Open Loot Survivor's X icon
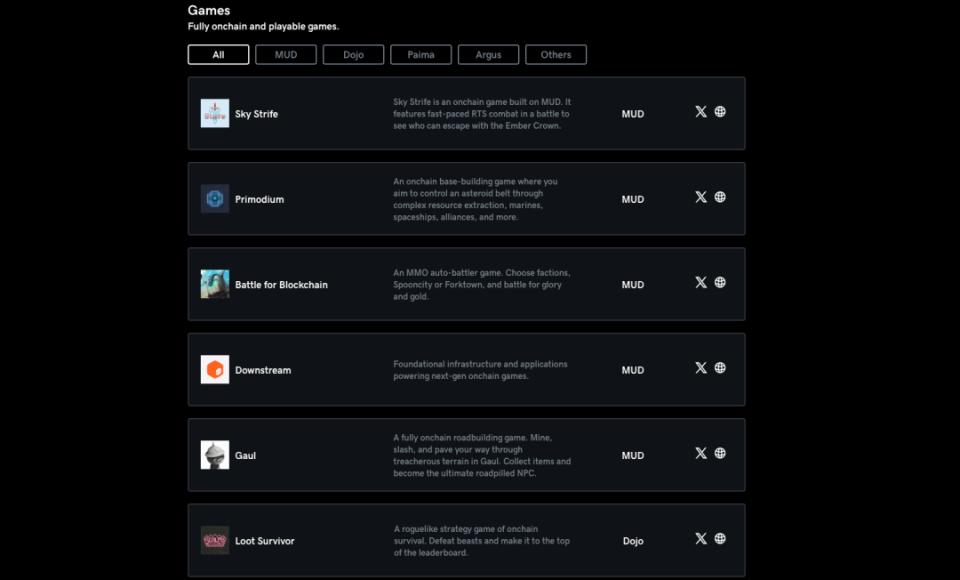 (x=701, y=538)
